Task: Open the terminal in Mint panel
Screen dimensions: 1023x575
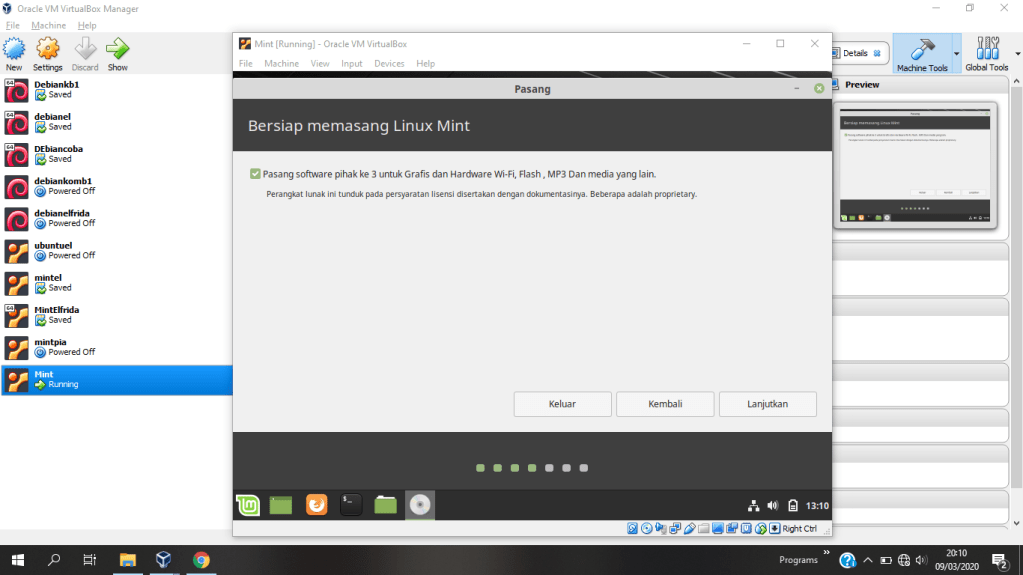Action: tap(351, 505)
